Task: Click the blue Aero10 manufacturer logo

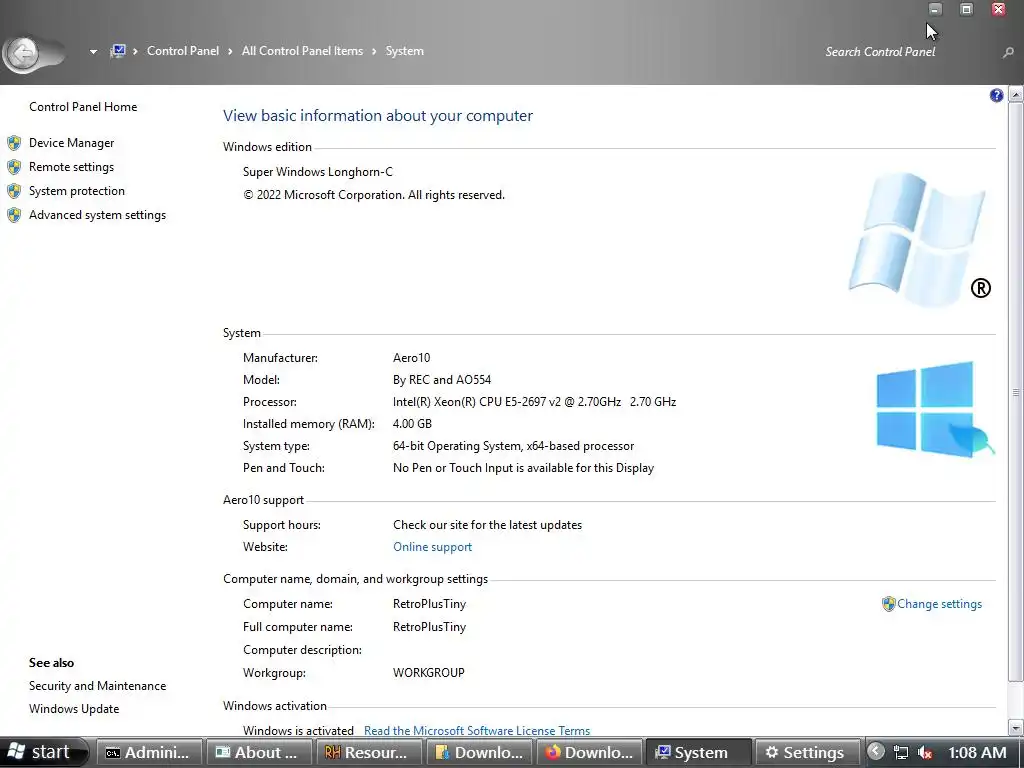Action: click(x=935, y=409)
